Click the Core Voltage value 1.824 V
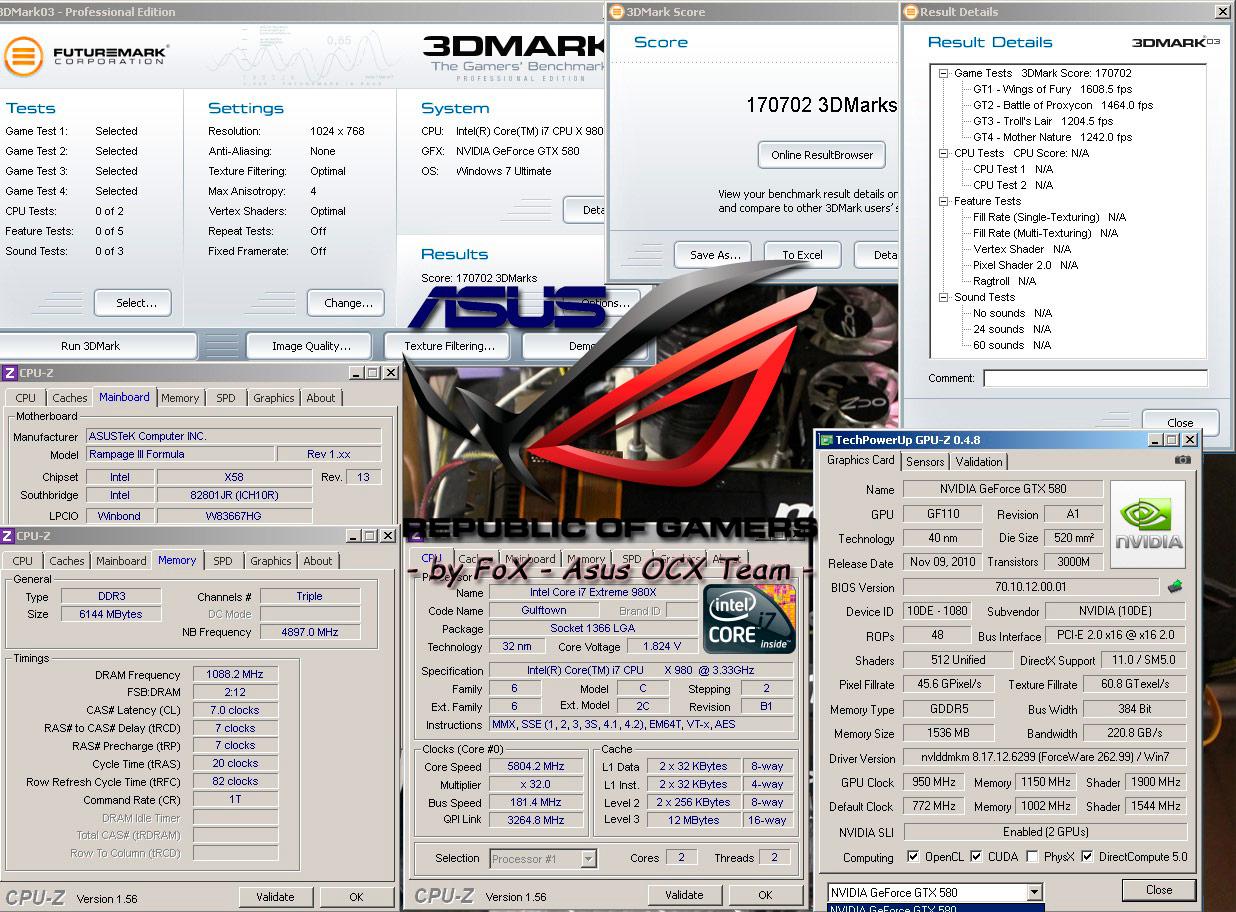This screenshot has width=1236, height=912. (x=662, y=647)
